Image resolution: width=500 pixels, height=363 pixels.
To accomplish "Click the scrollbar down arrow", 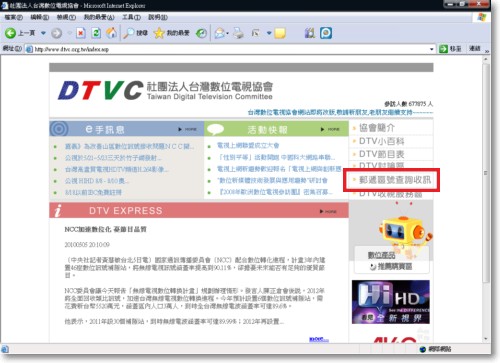I will coord(486,339).
